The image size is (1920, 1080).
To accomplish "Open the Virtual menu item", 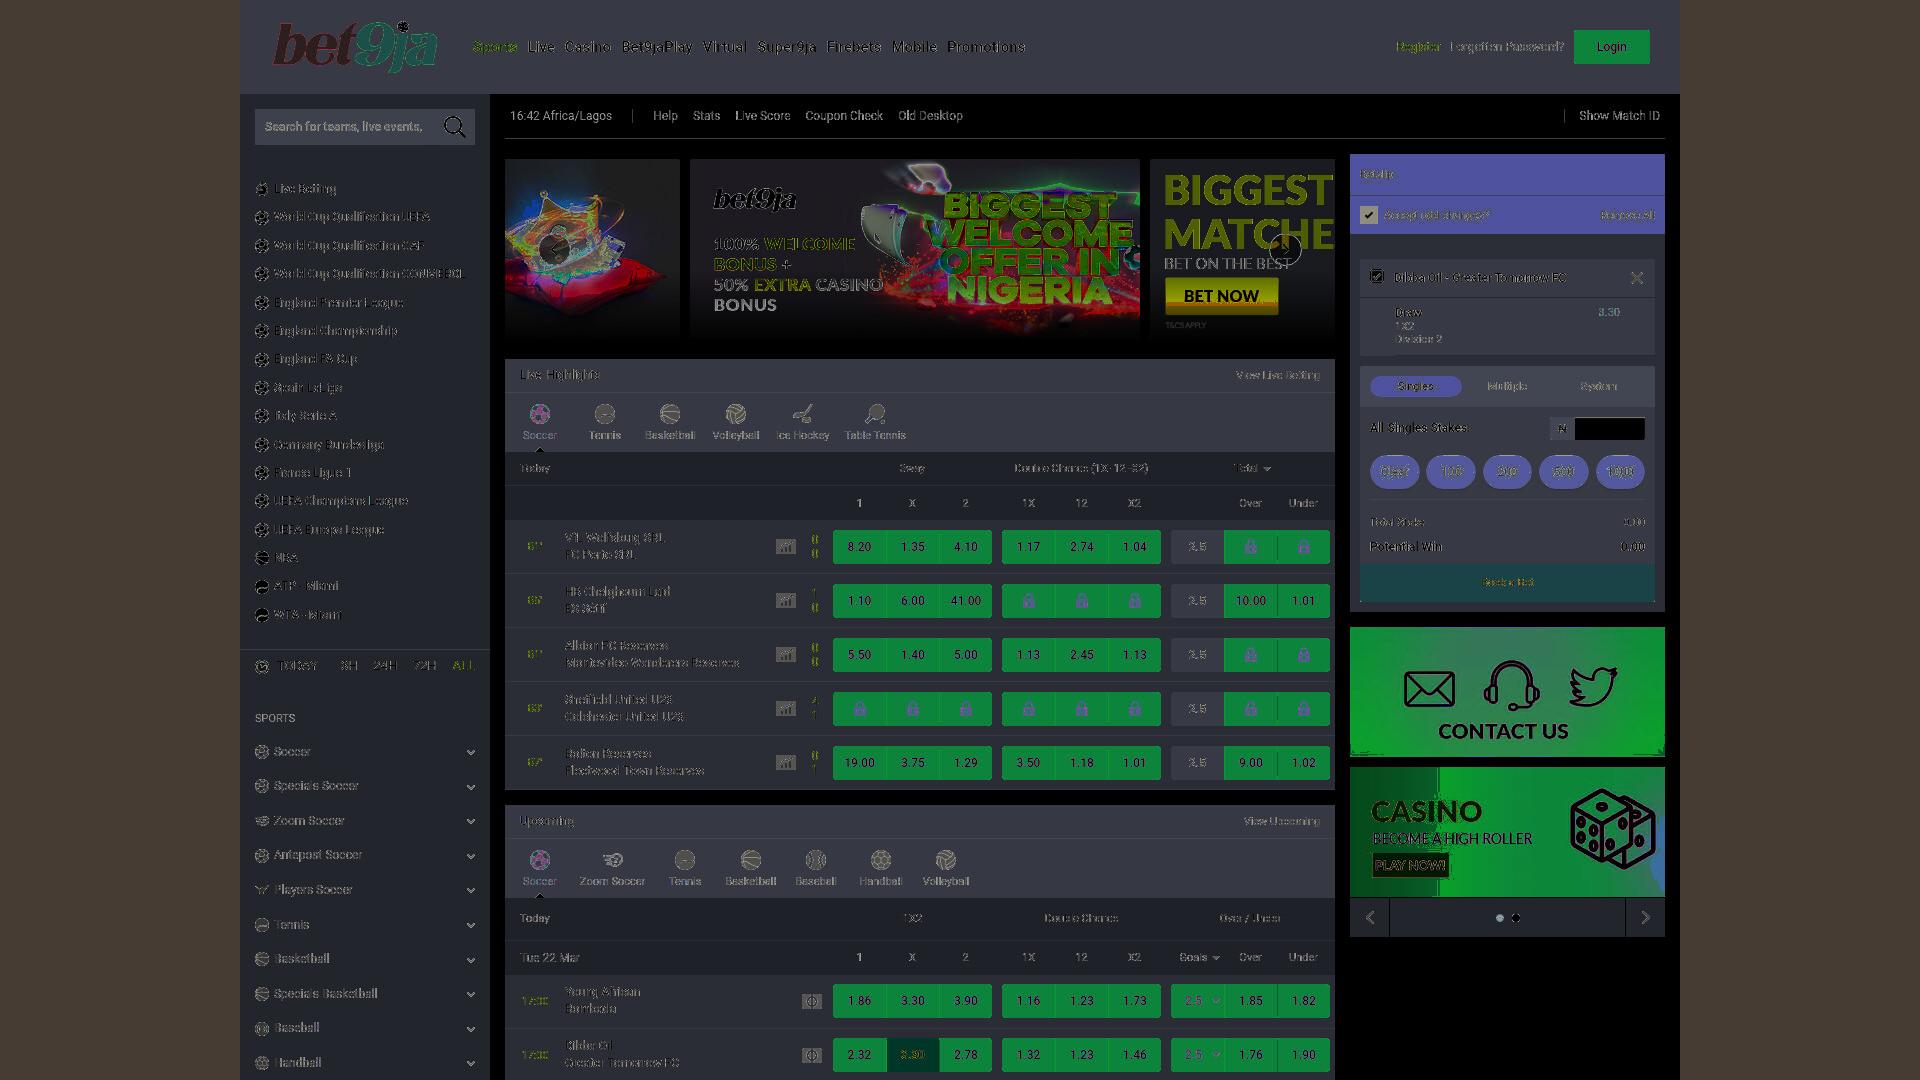I will (x=724, y=47).
